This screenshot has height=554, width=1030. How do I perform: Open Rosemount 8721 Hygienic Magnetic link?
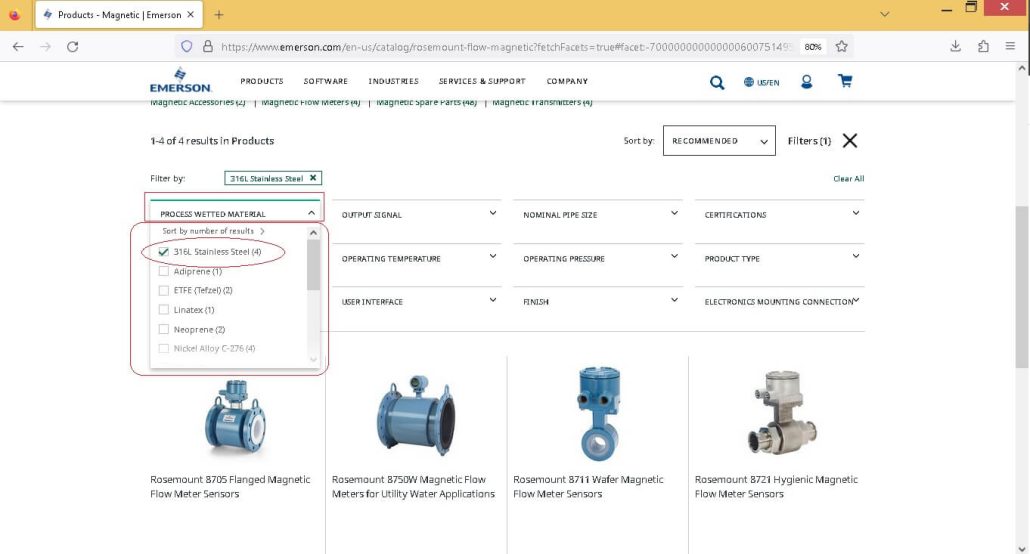pos(776,486)
